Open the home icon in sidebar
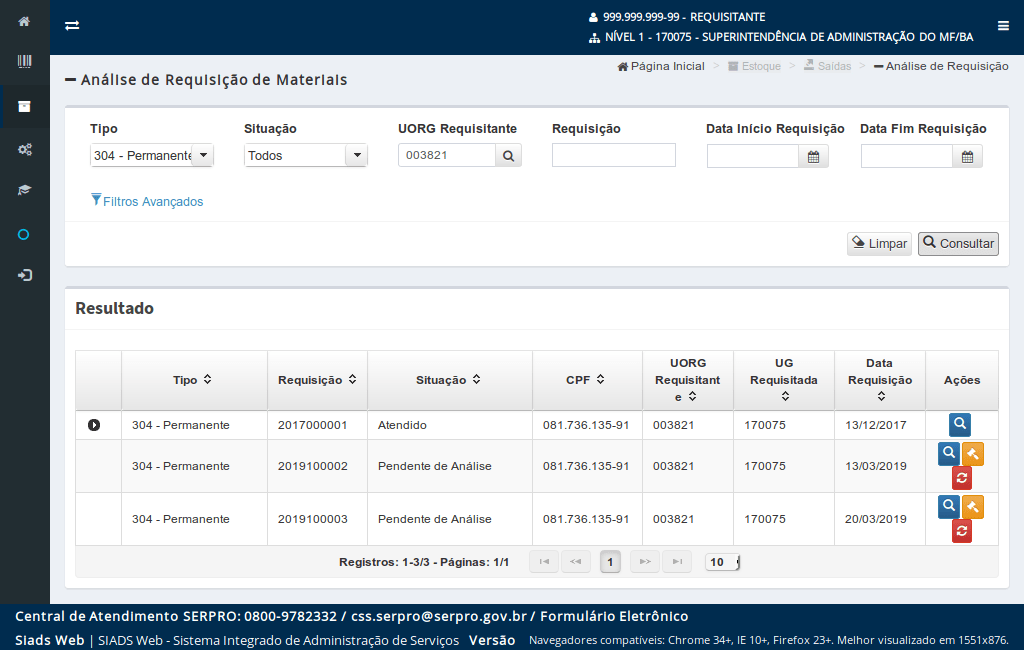The image size is (1024, 650). pos(24,22)
